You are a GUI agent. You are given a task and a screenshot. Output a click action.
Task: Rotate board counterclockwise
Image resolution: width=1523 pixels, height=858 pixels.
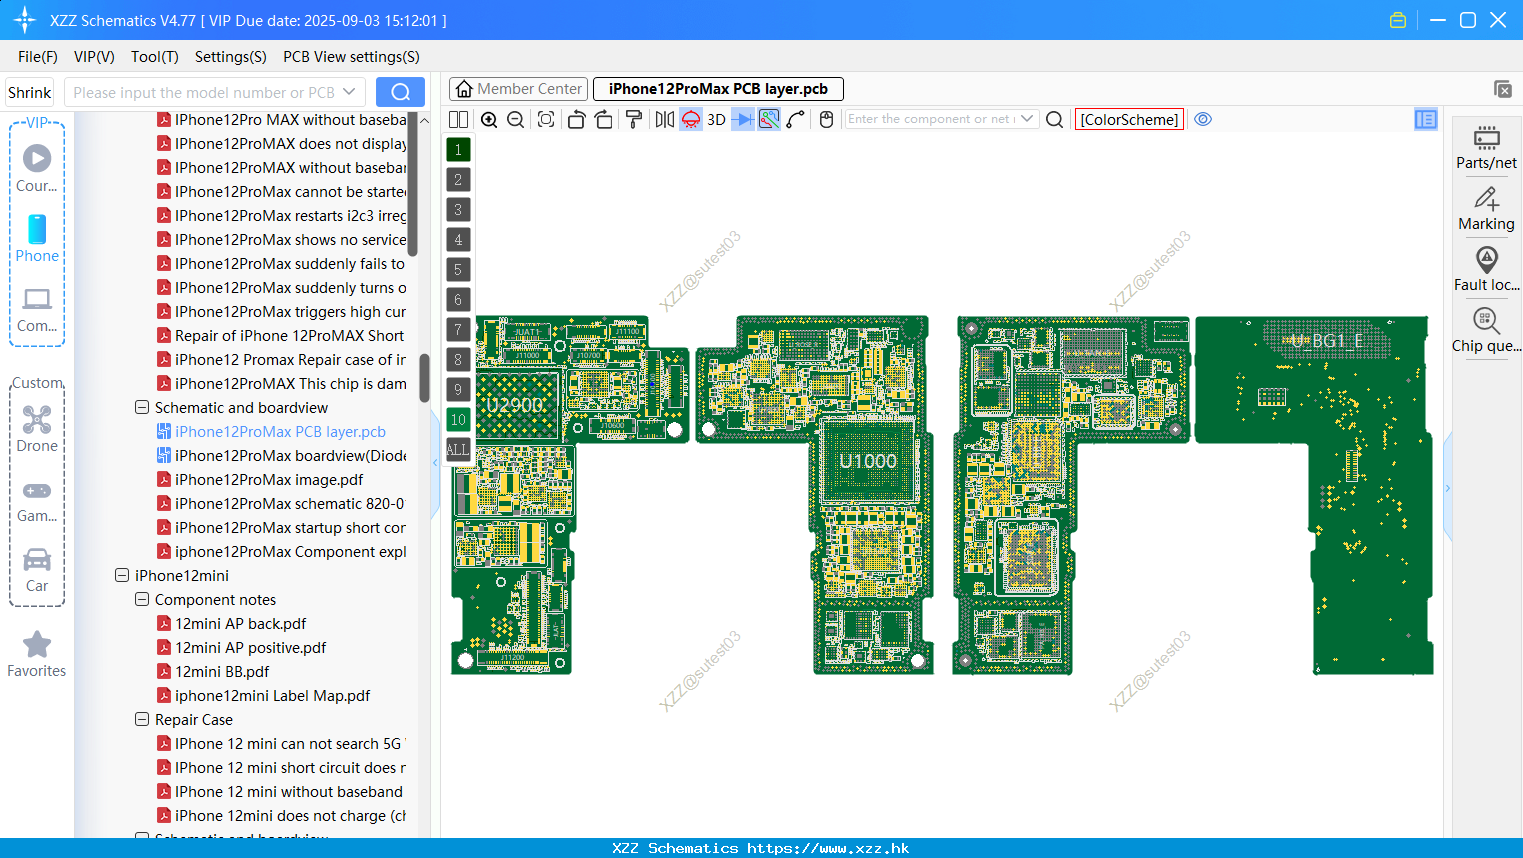[x=576, y=119]
